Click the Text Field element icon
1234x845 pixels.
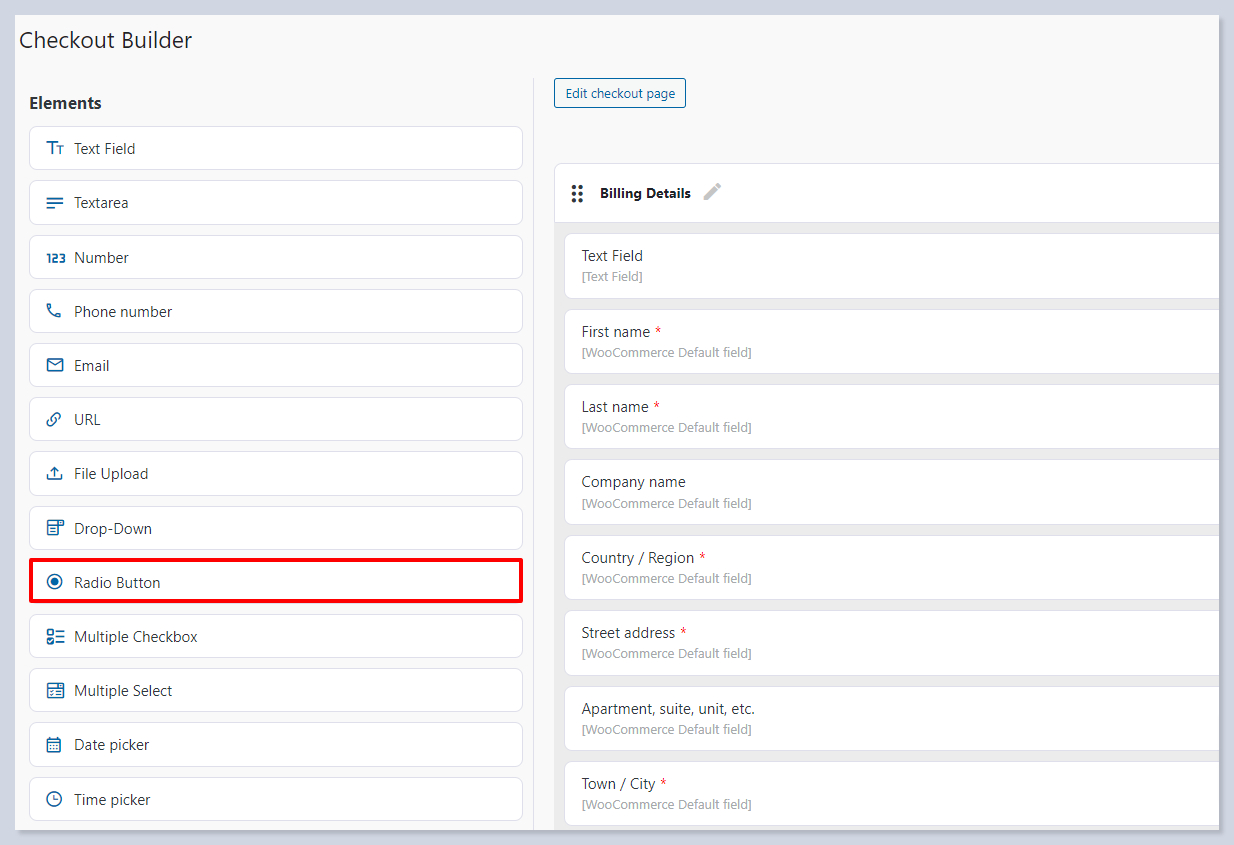click(x=55, y=148)
